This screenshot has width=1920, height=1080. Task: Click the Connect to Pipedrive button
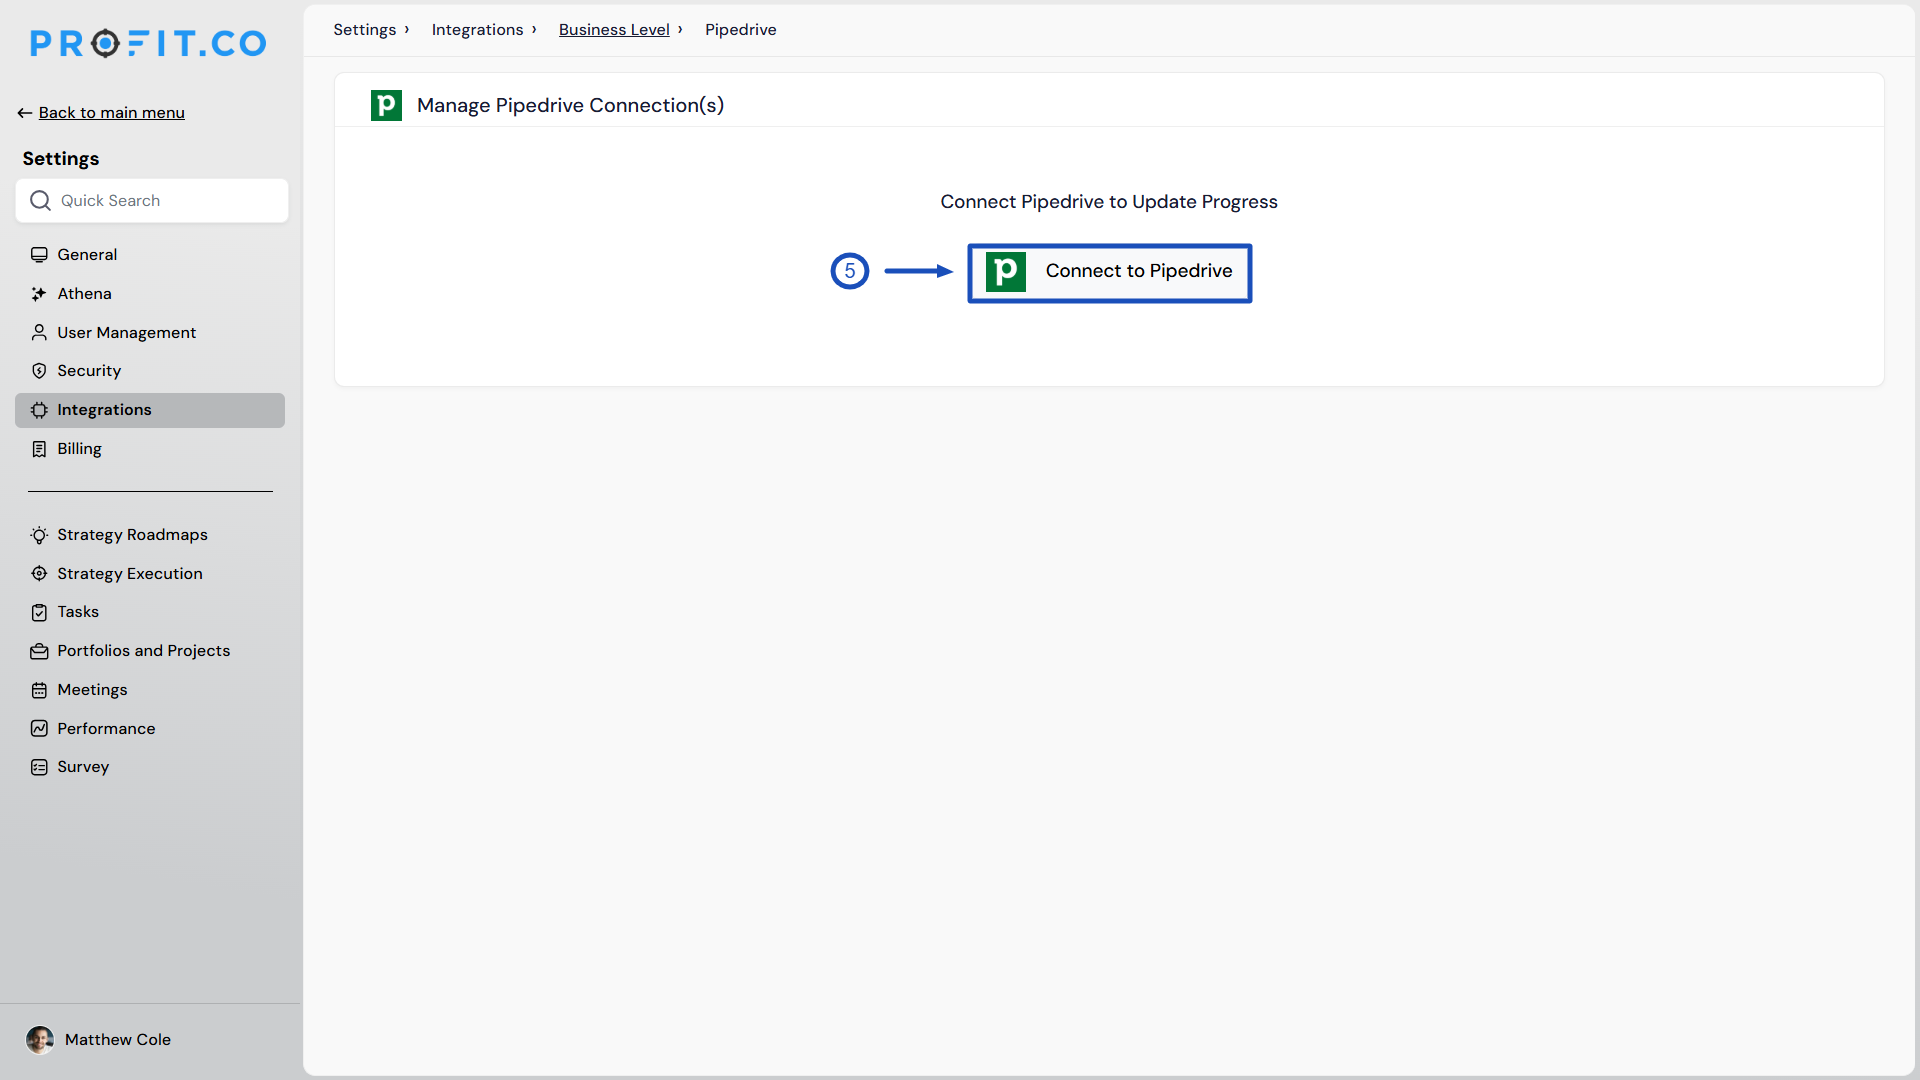coord(1110,273)
